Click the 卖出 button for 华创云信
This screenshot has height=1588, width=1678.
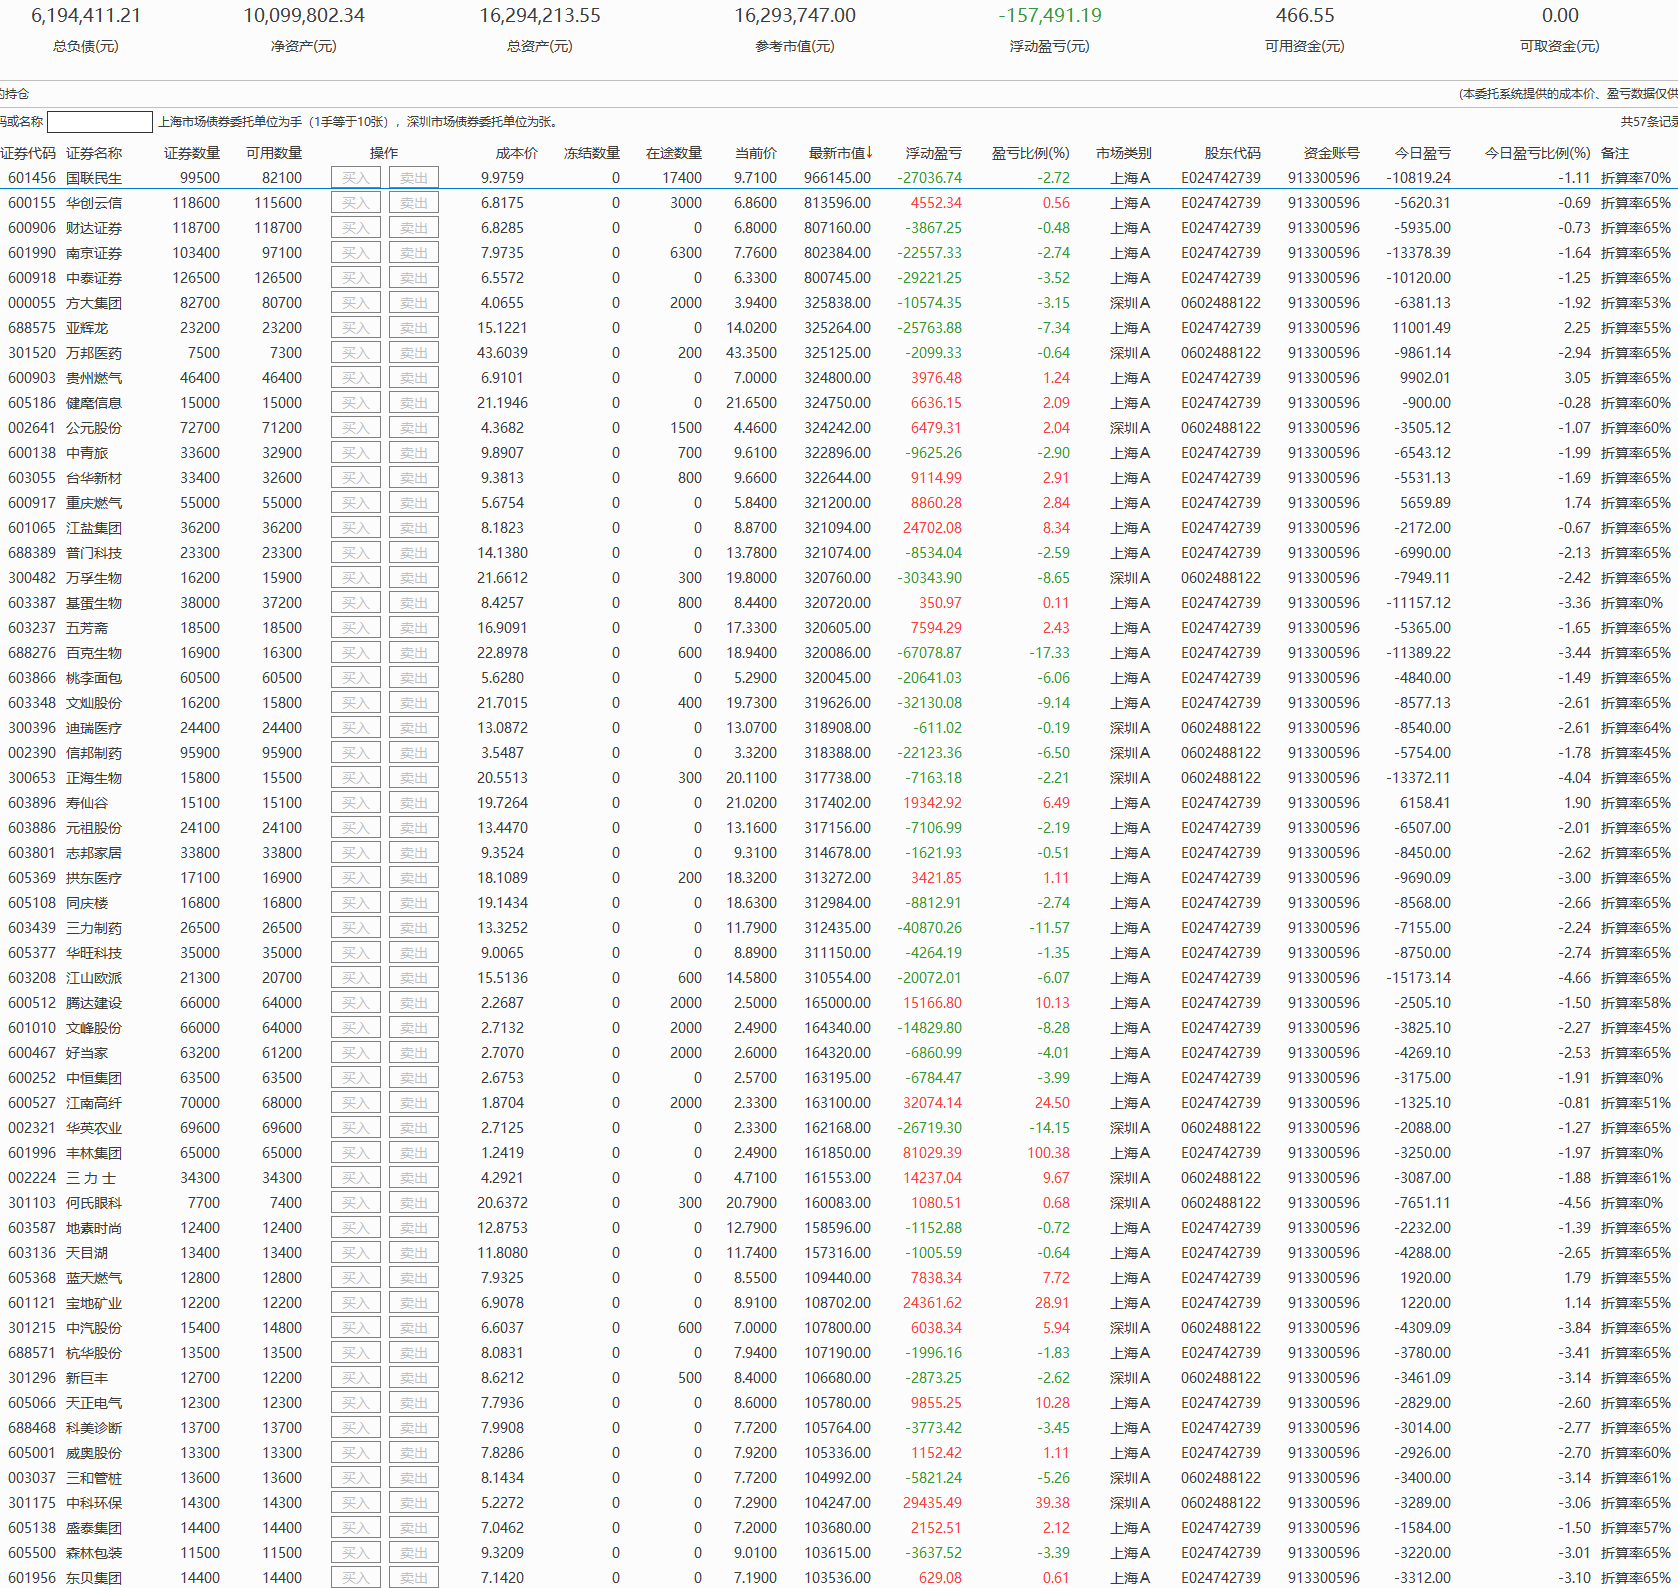pyautogui.click(x=413, y=203)
